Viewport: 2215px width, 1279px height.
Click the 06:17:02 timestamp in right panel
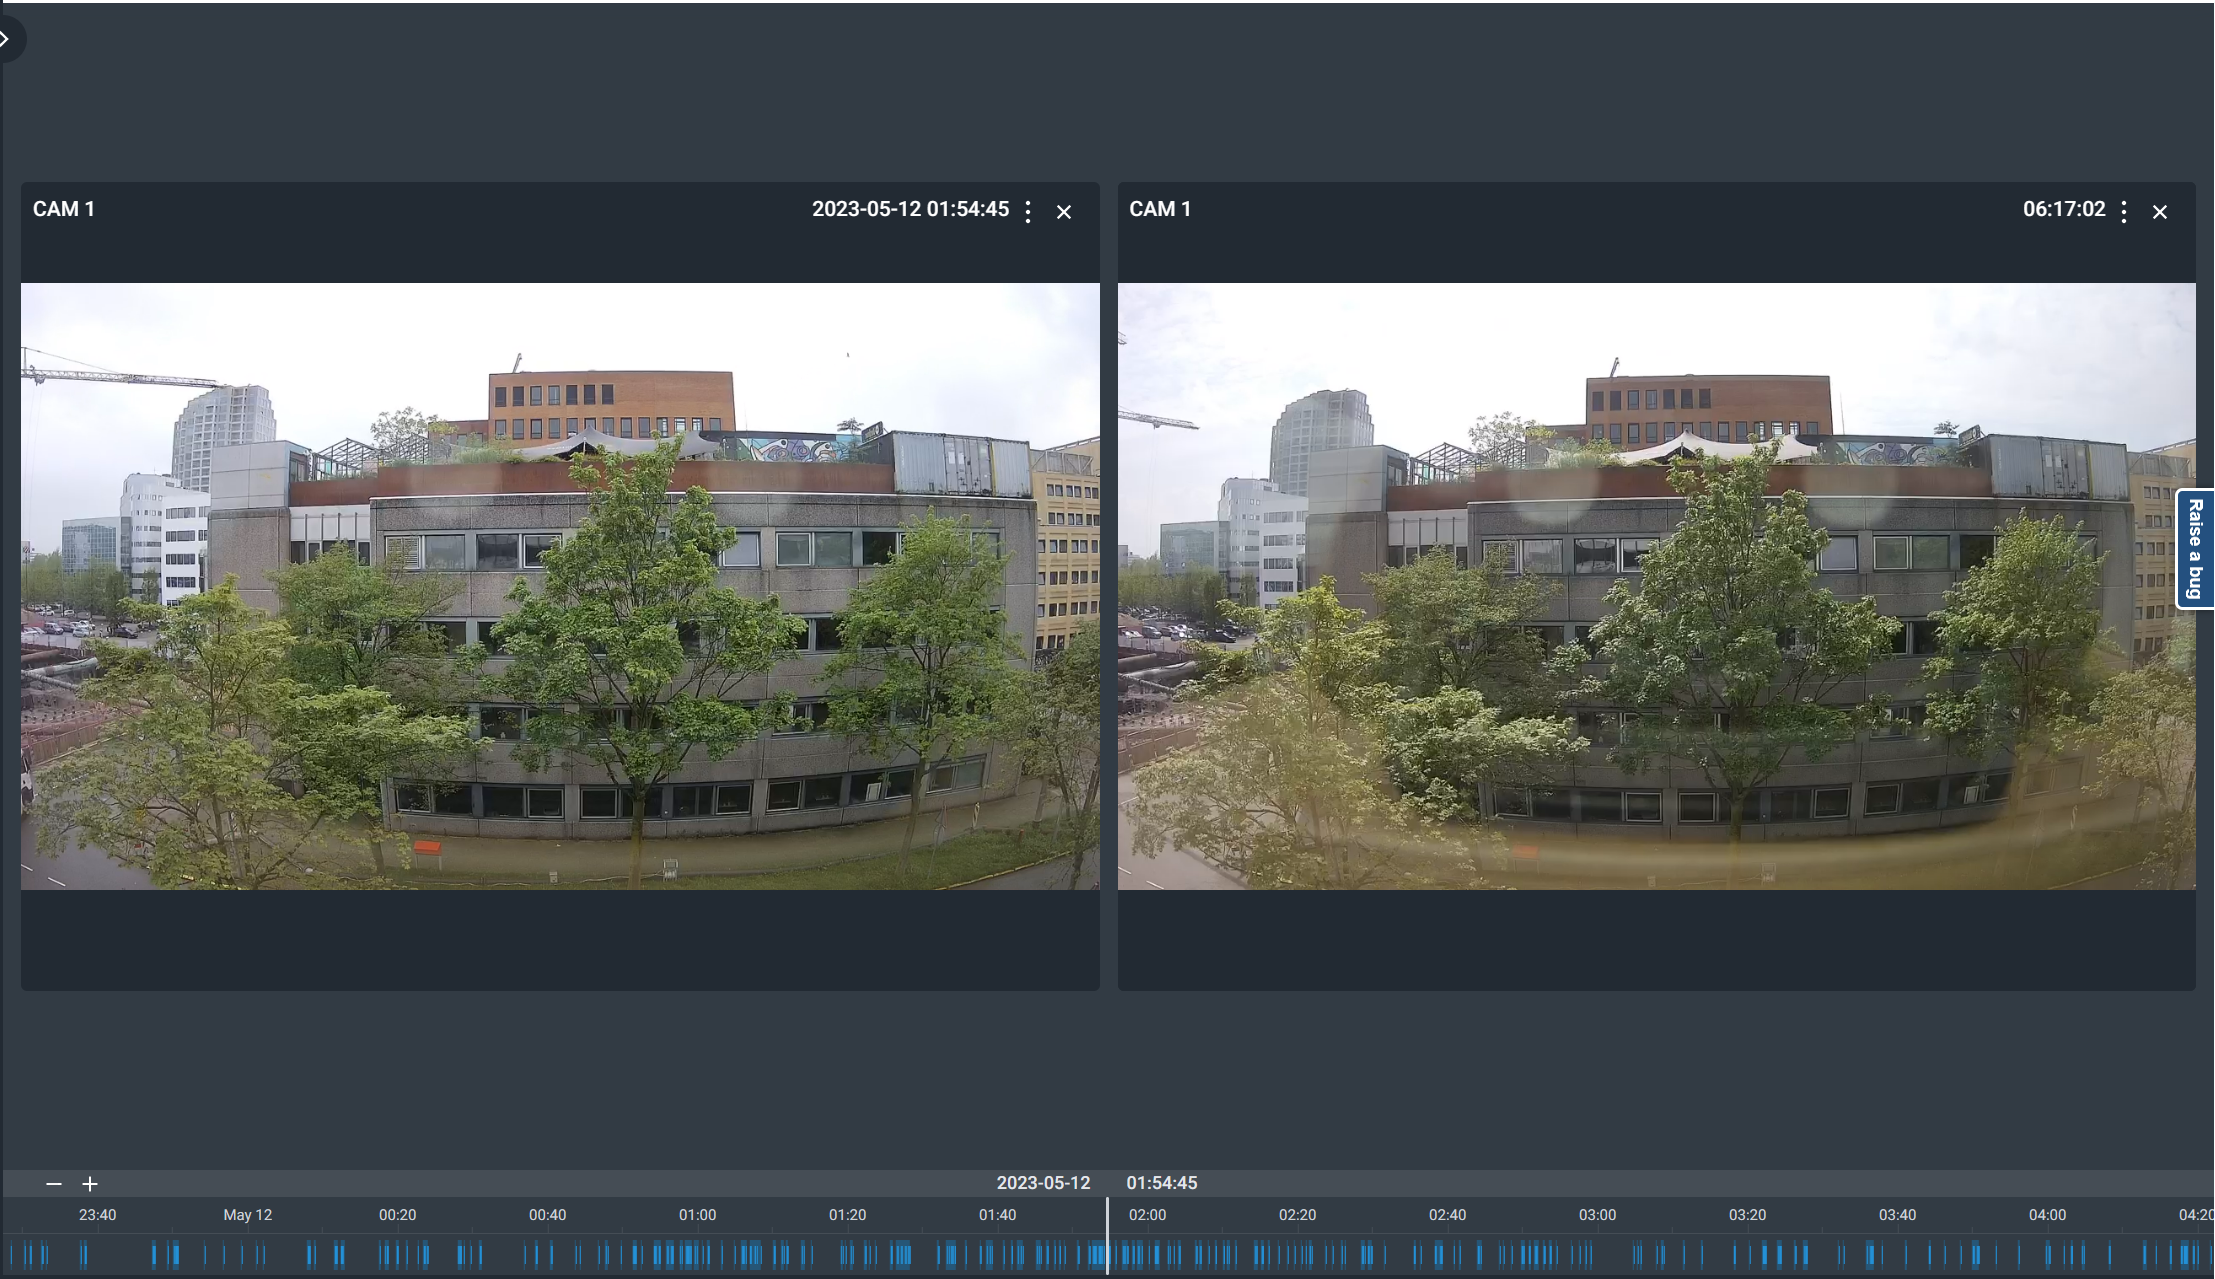click(2064, 209)
